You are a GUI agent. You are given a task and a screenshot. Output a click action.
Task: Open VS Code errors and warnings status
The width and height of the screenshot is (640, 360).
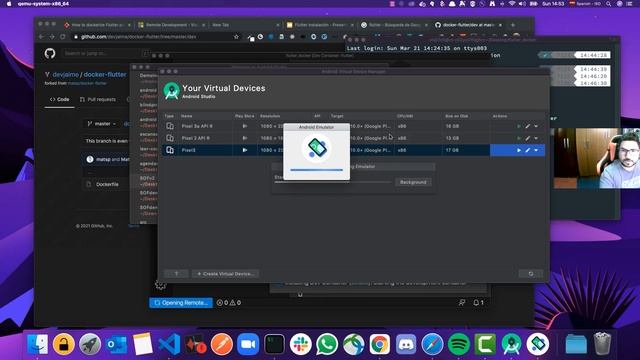[x=229, y=302]
